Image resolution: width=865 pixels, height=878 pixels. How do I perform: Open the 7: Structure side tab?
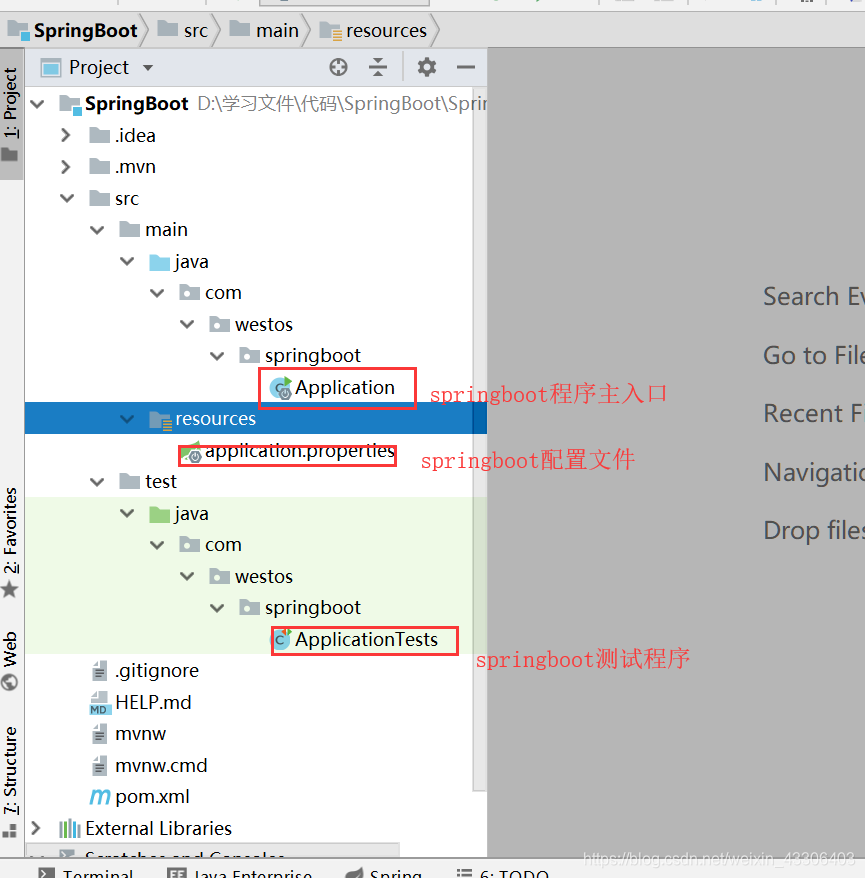[x=11, y=782]
